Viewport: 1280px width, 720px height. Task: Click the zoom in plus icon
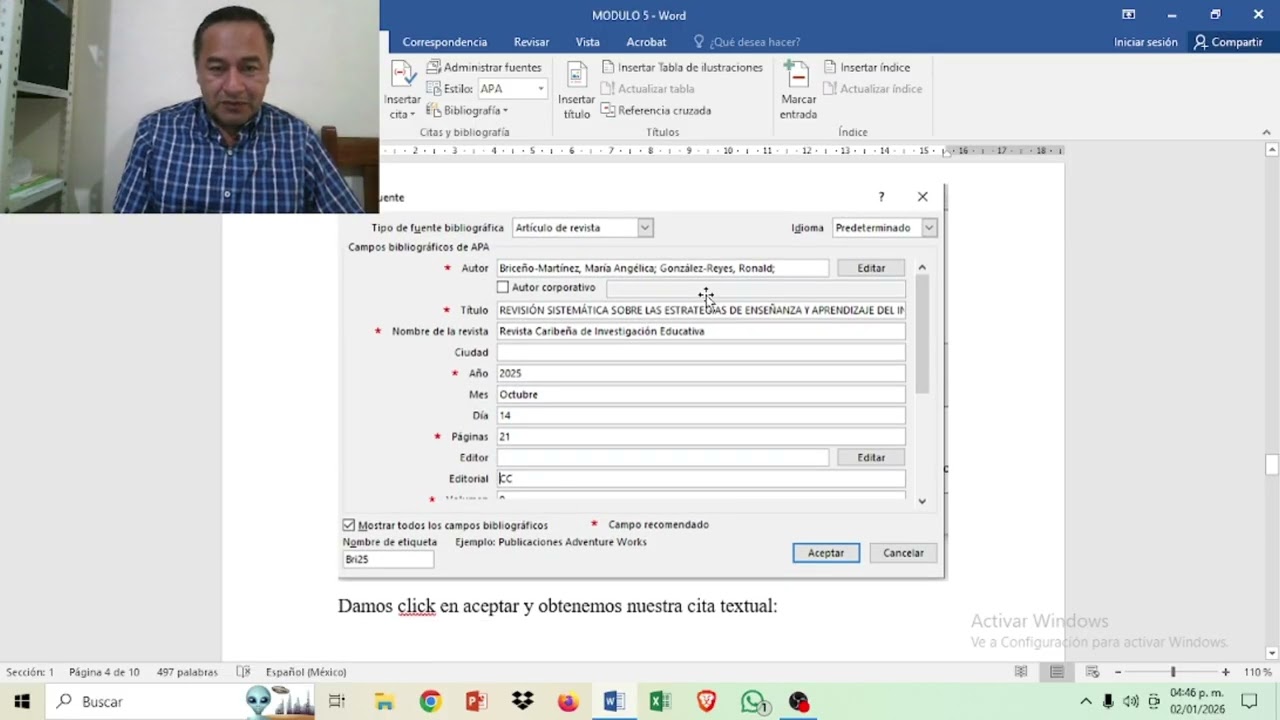pyautogui.click(x=1226, y=672)
